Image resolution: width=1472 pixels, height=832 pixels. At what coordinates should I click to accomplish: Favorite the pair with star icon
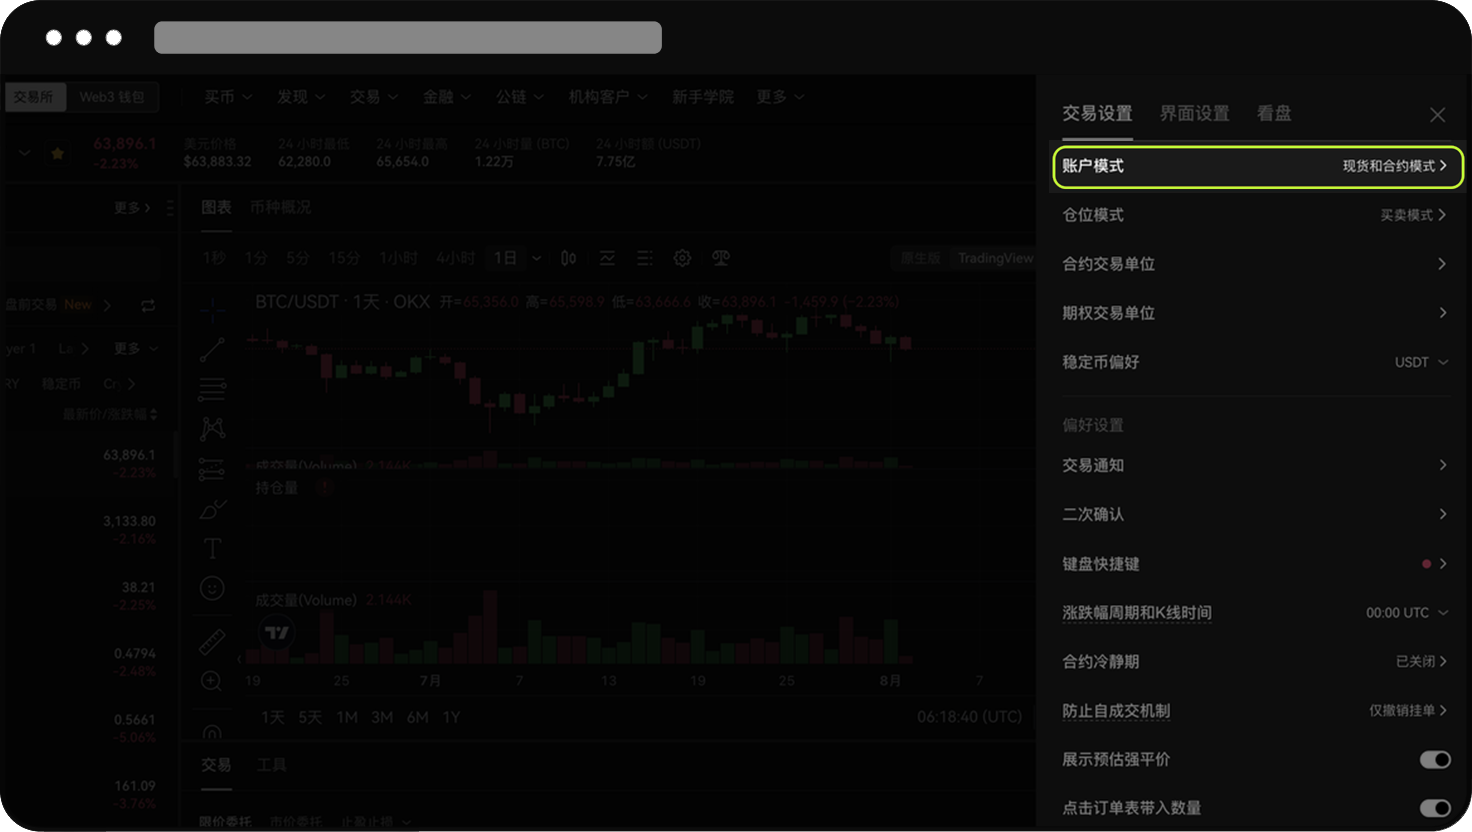(58, 153)
